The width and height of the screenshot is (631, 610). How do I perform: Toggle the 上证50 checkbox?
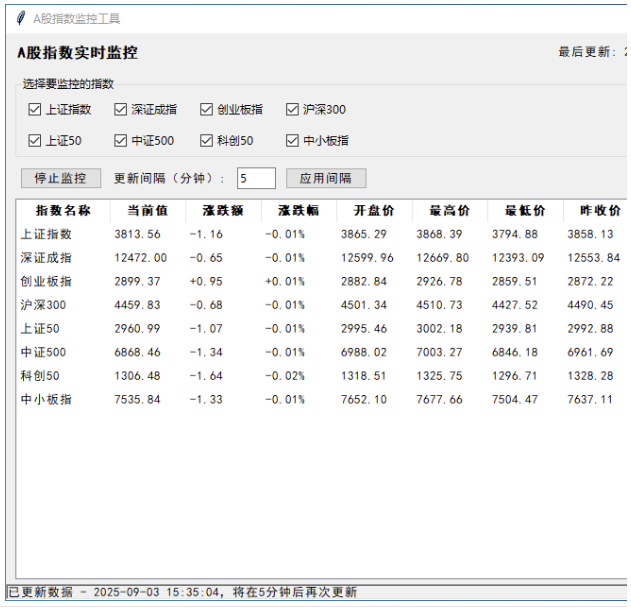pos(35,141)
